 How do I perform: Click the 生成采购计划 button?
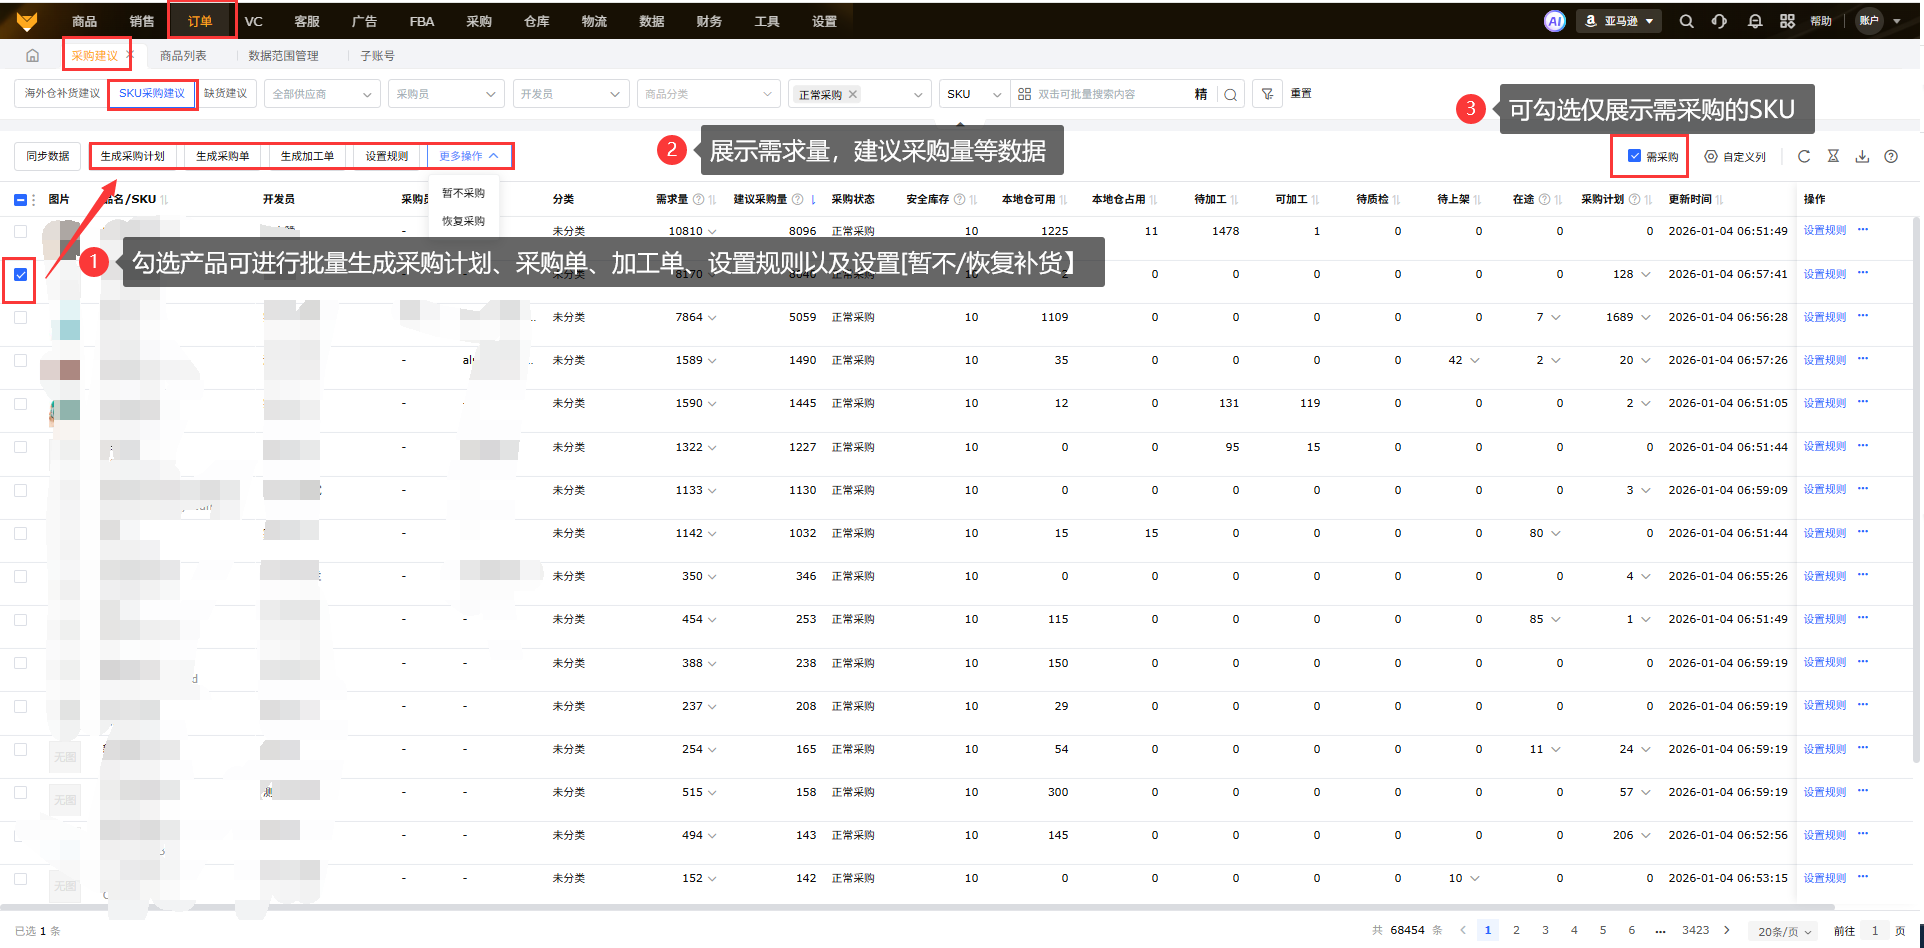pos(132,156)
